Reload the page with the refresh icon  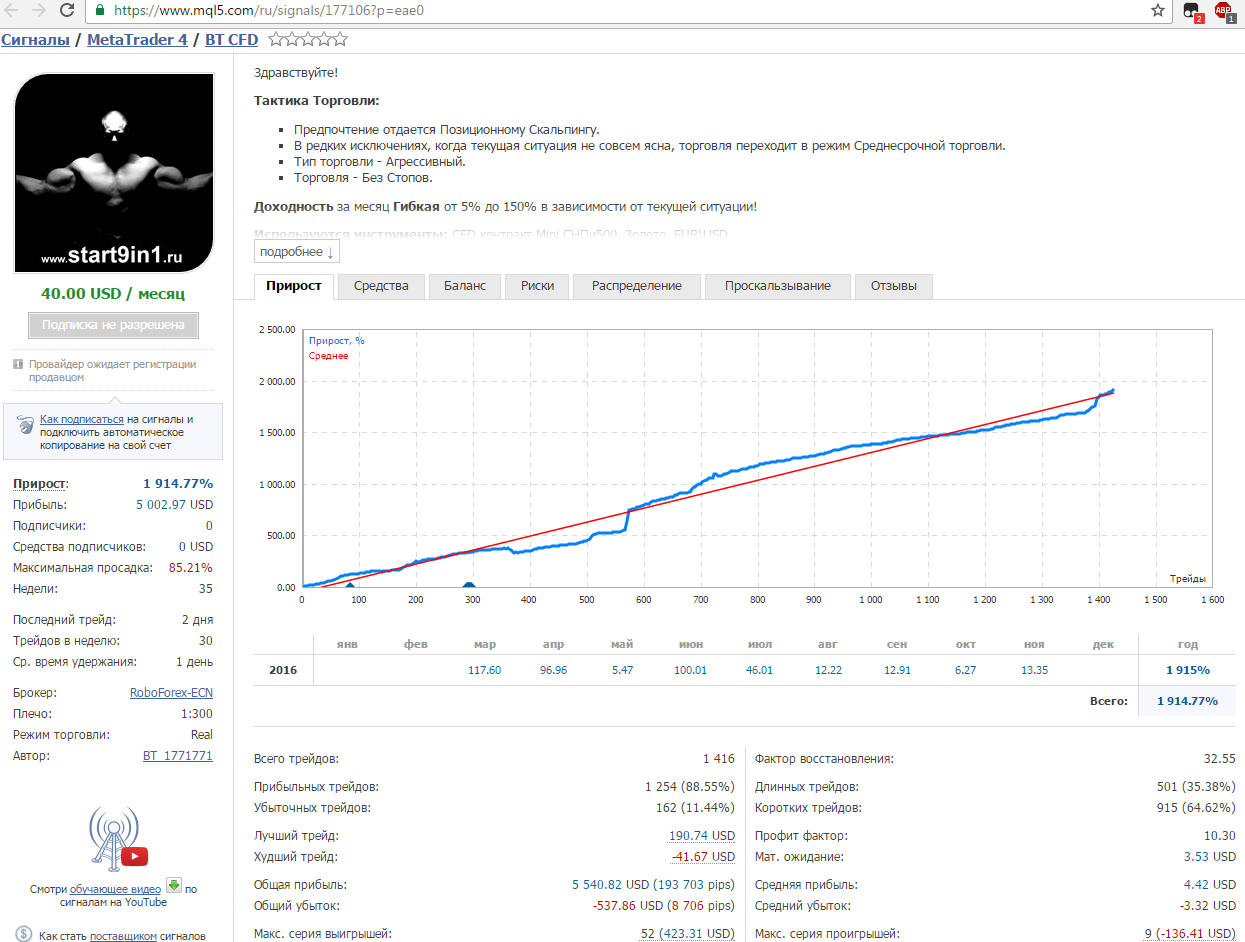67,11
